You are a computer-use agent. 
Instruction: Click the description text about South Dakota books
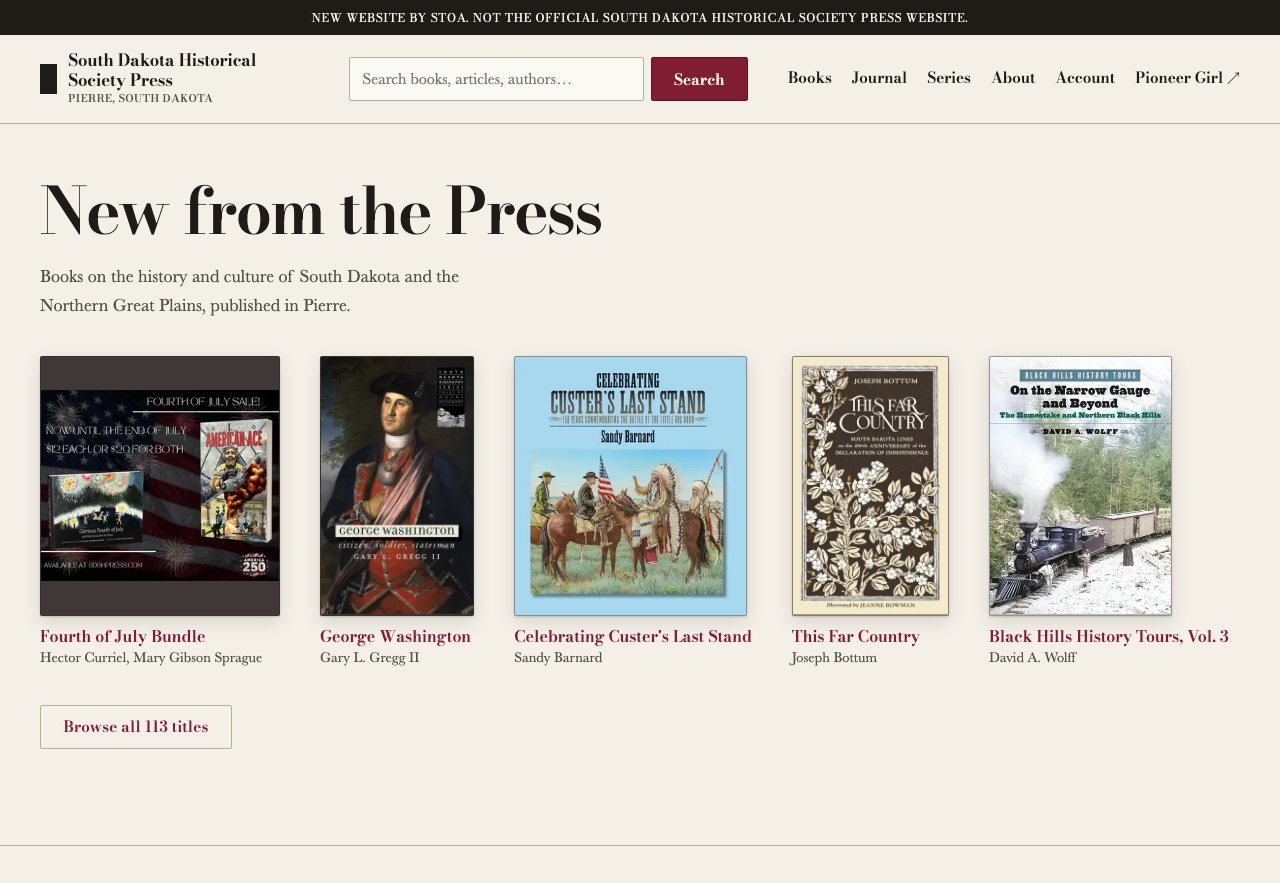pyautogui.click(x=250, y=291)
